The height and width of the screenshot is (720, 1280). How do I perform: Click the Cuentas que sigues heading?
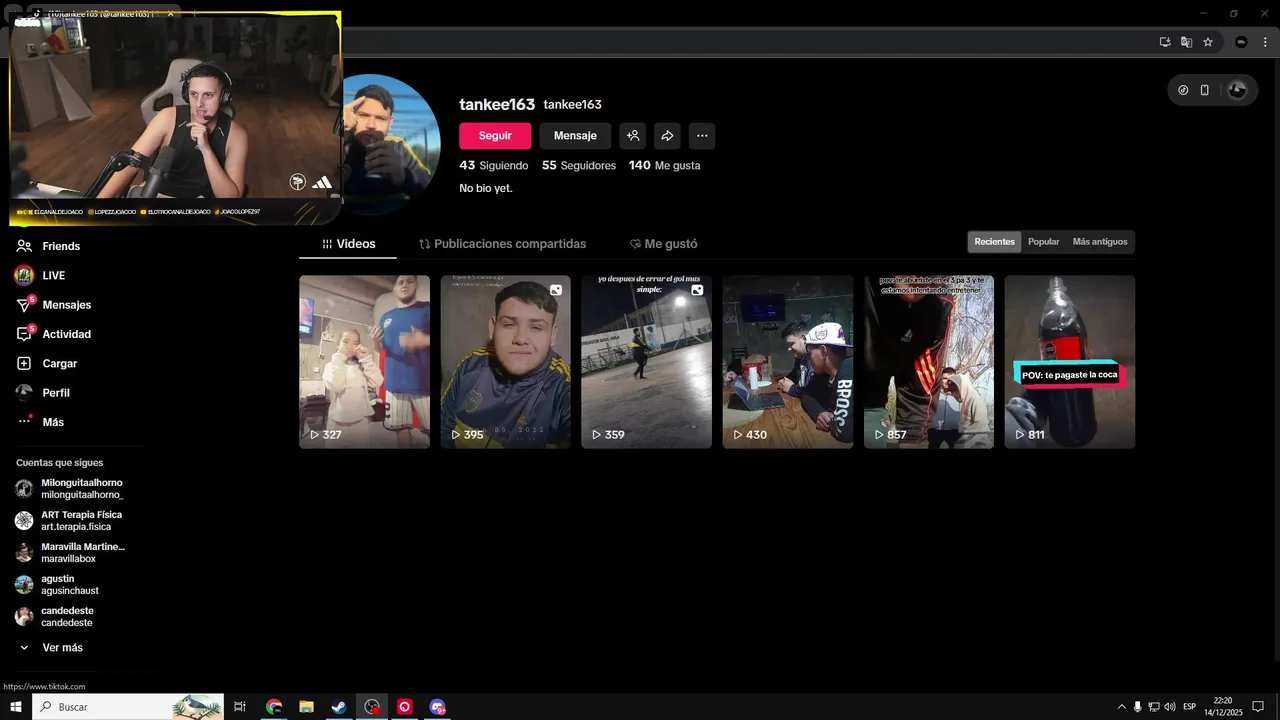[x=59, y=463]
